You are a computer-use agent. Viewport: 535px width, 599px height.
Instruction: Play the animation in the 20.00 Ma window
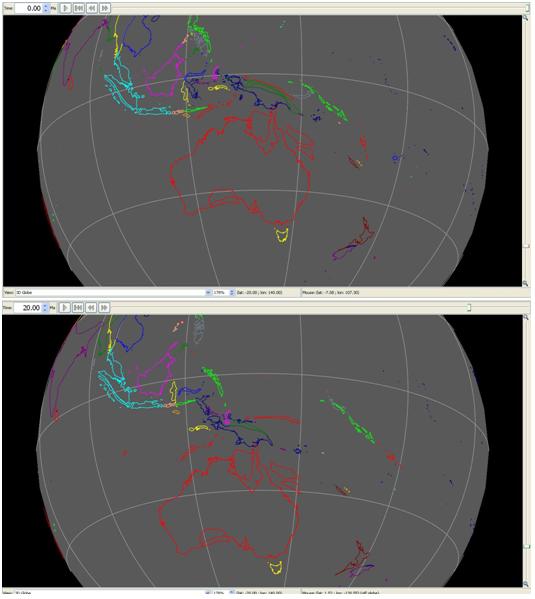[65, 308]
